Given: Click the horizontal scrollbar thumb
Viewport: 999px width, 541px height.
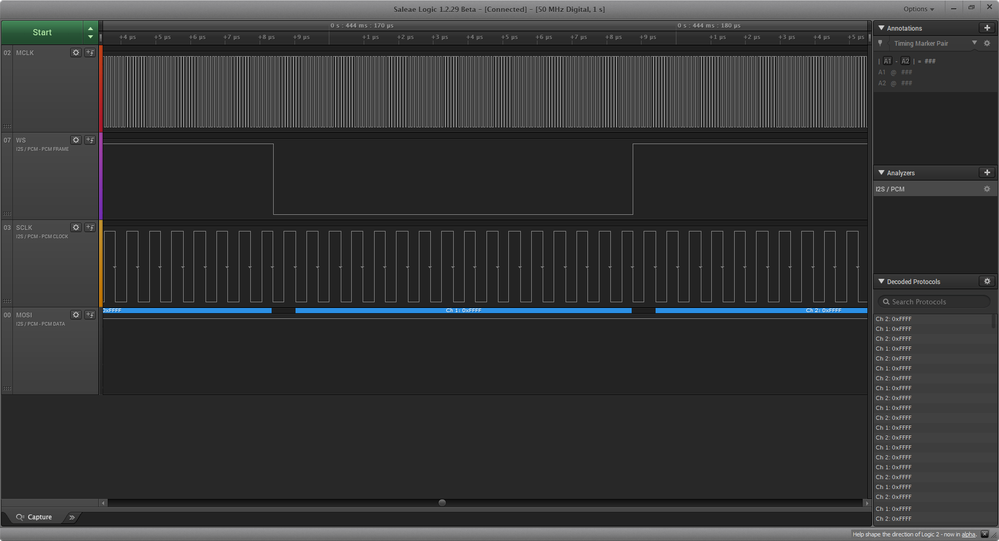Looking at the screenshot, I should (442, 503).
